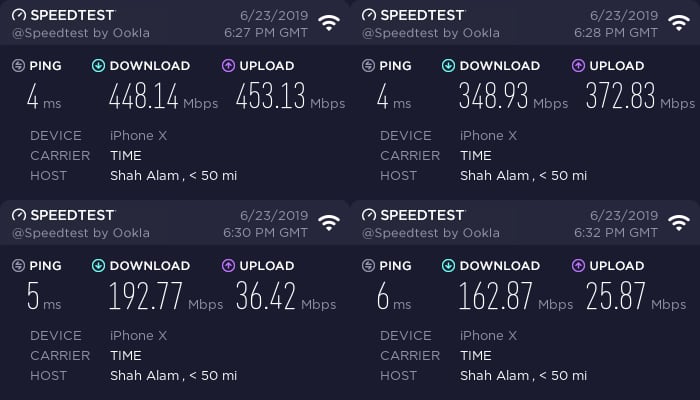Click the Speedtest gauge logo on 6:27 PM card
This screenshot has height=400, width=700.
tap(19, 15)
